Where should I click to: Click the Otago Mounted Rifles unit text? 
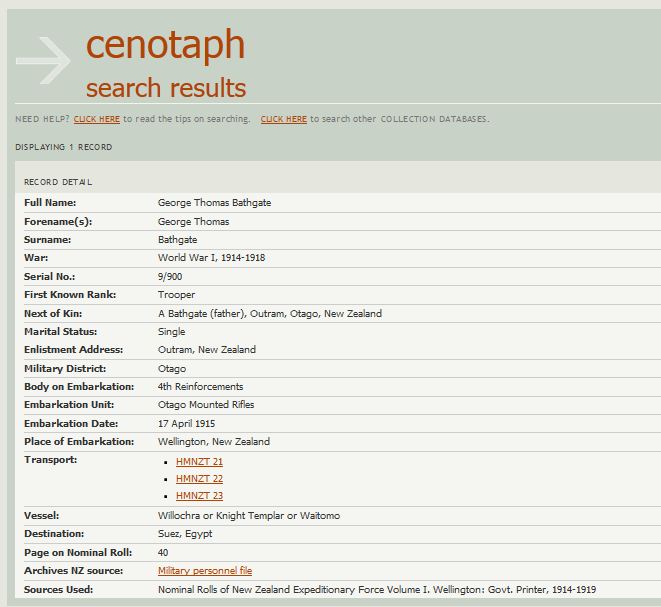(x=206, y=405)
